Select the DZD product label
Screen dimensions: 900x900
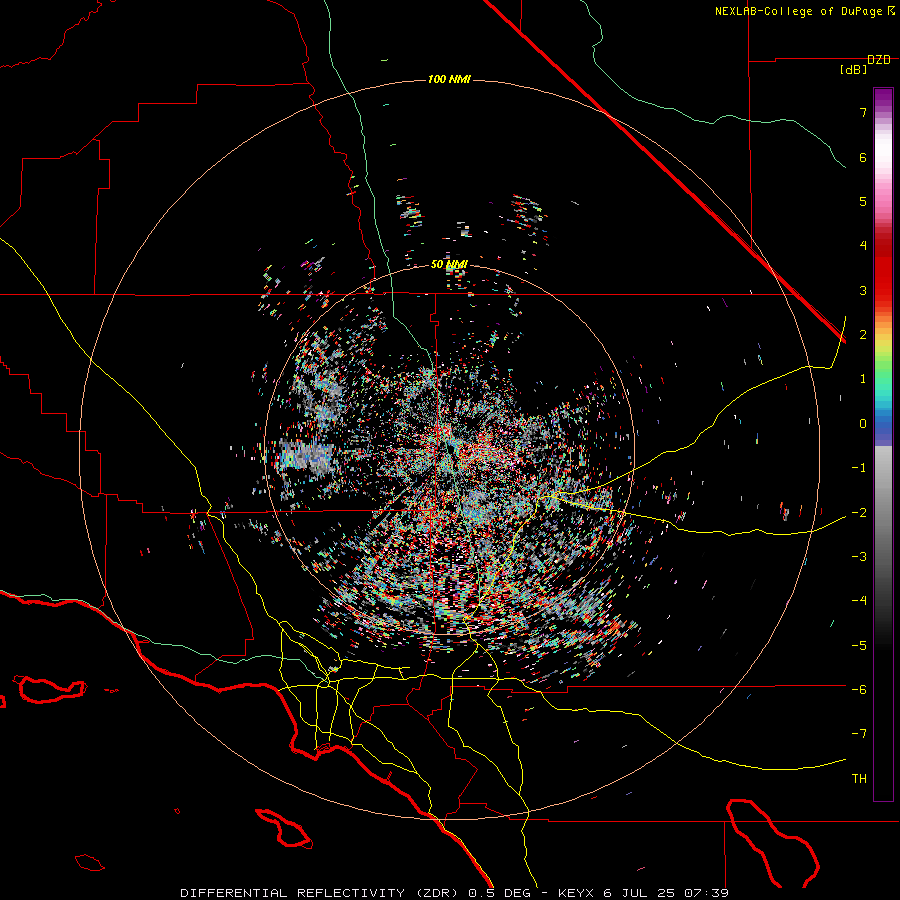(878, 60)
